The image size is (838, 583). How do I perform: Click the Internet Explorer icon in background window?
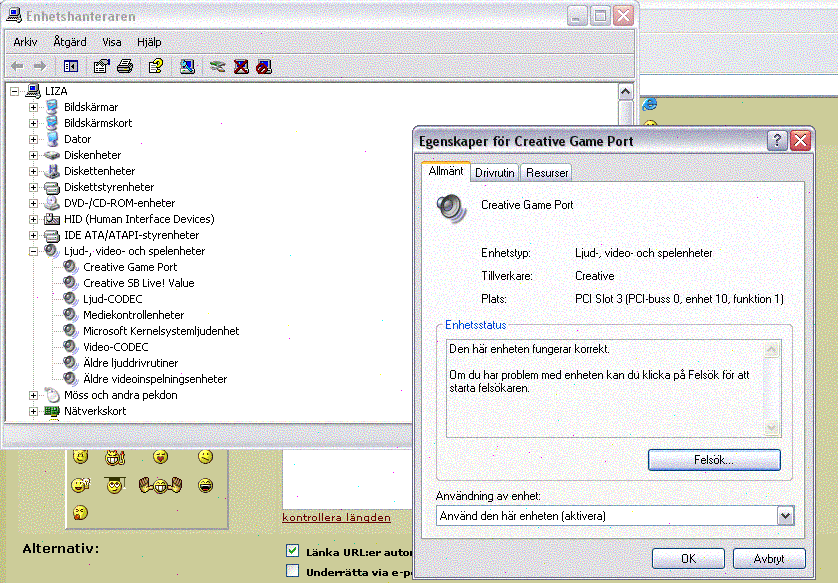tap(650, 104)
